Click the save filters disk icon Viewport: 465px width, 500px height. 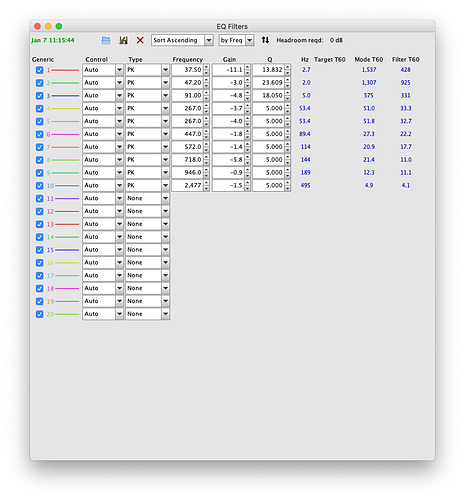tap(123, 40)
